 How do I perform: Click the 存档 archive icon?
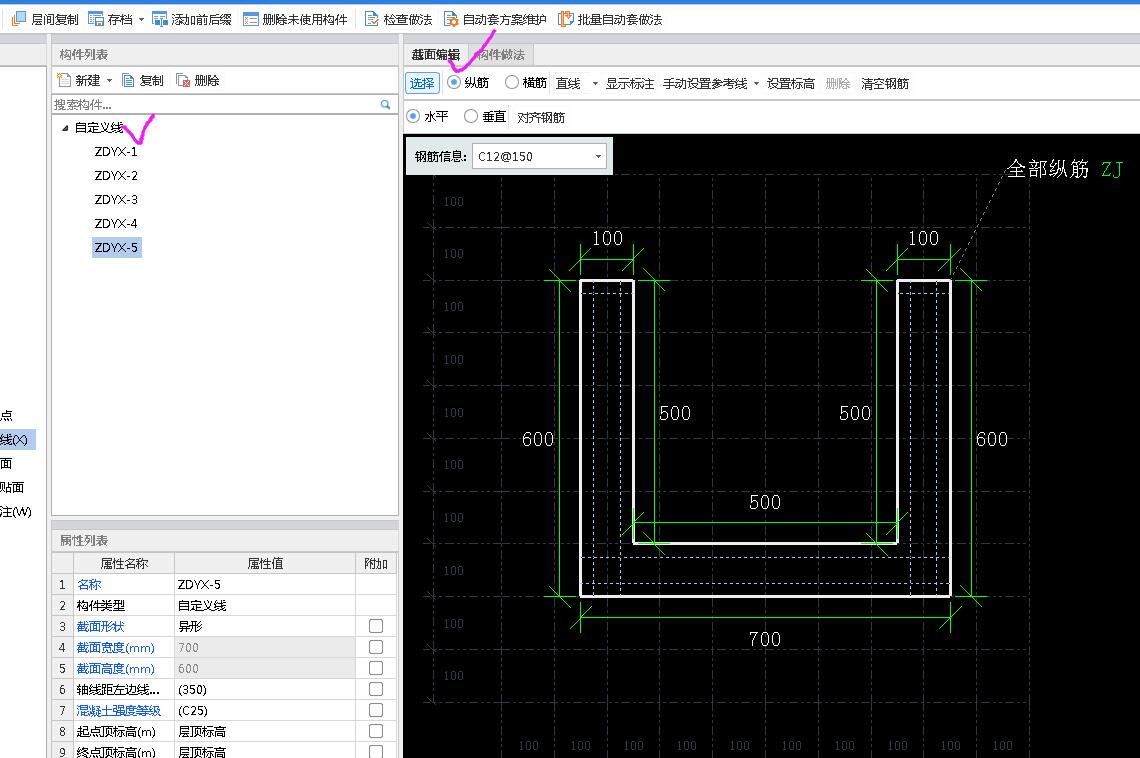click(x=95, y=19)
